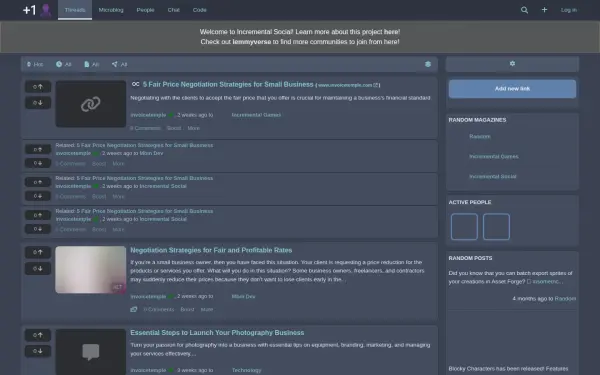Image resolution: width=600 pixels, height=375 pixels.
Task: Upvote the 5 Fair Price Negotiation Strategies main post
Action: [x=38, y=87]
